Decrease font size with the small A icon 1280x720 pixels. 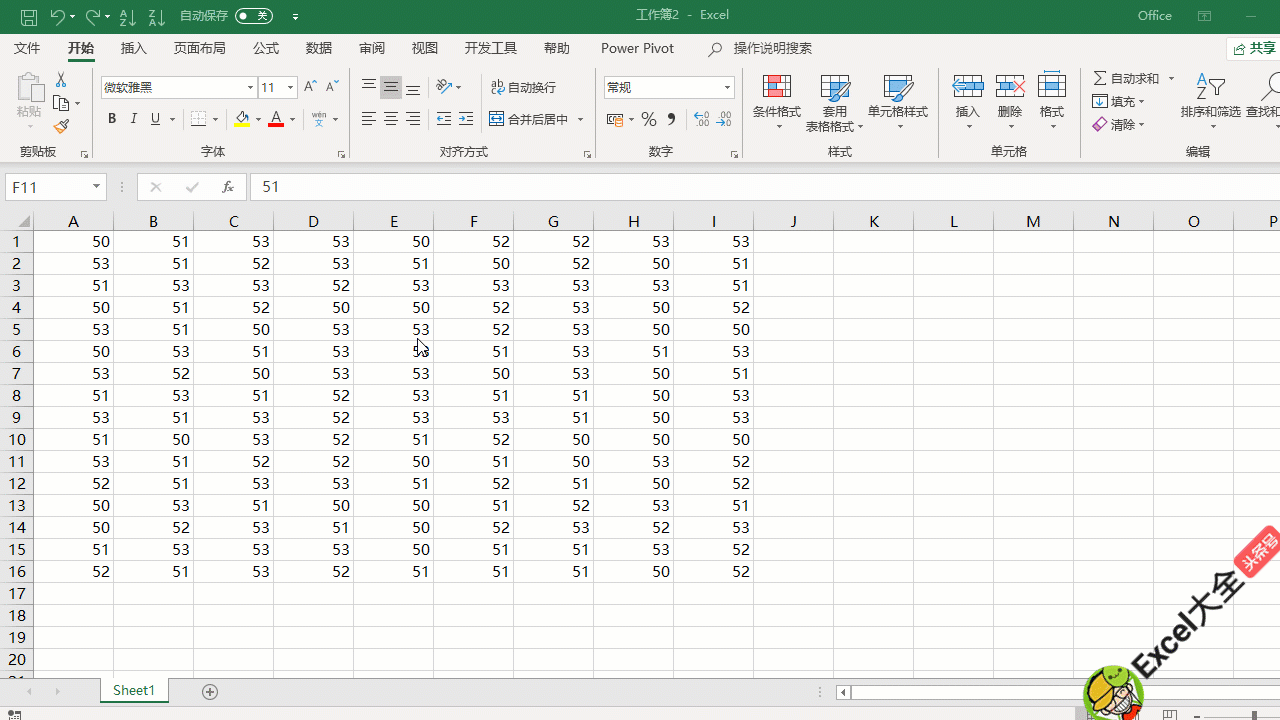click(x=332, y=87)
